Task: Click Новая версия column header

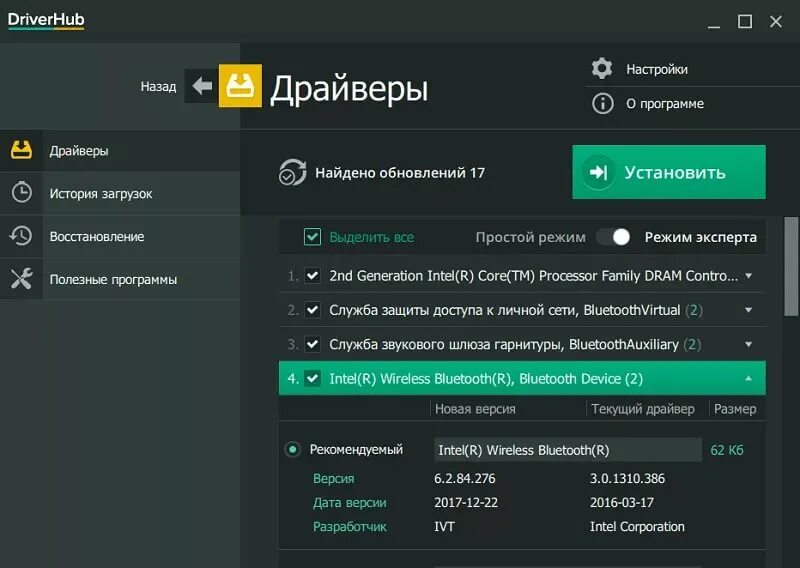Action: click(475, 409)
